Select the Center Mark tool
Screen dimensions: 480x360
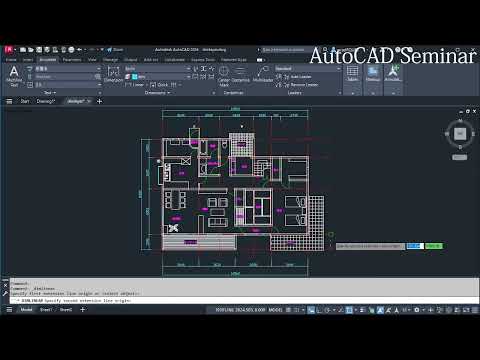pos(224,76)
